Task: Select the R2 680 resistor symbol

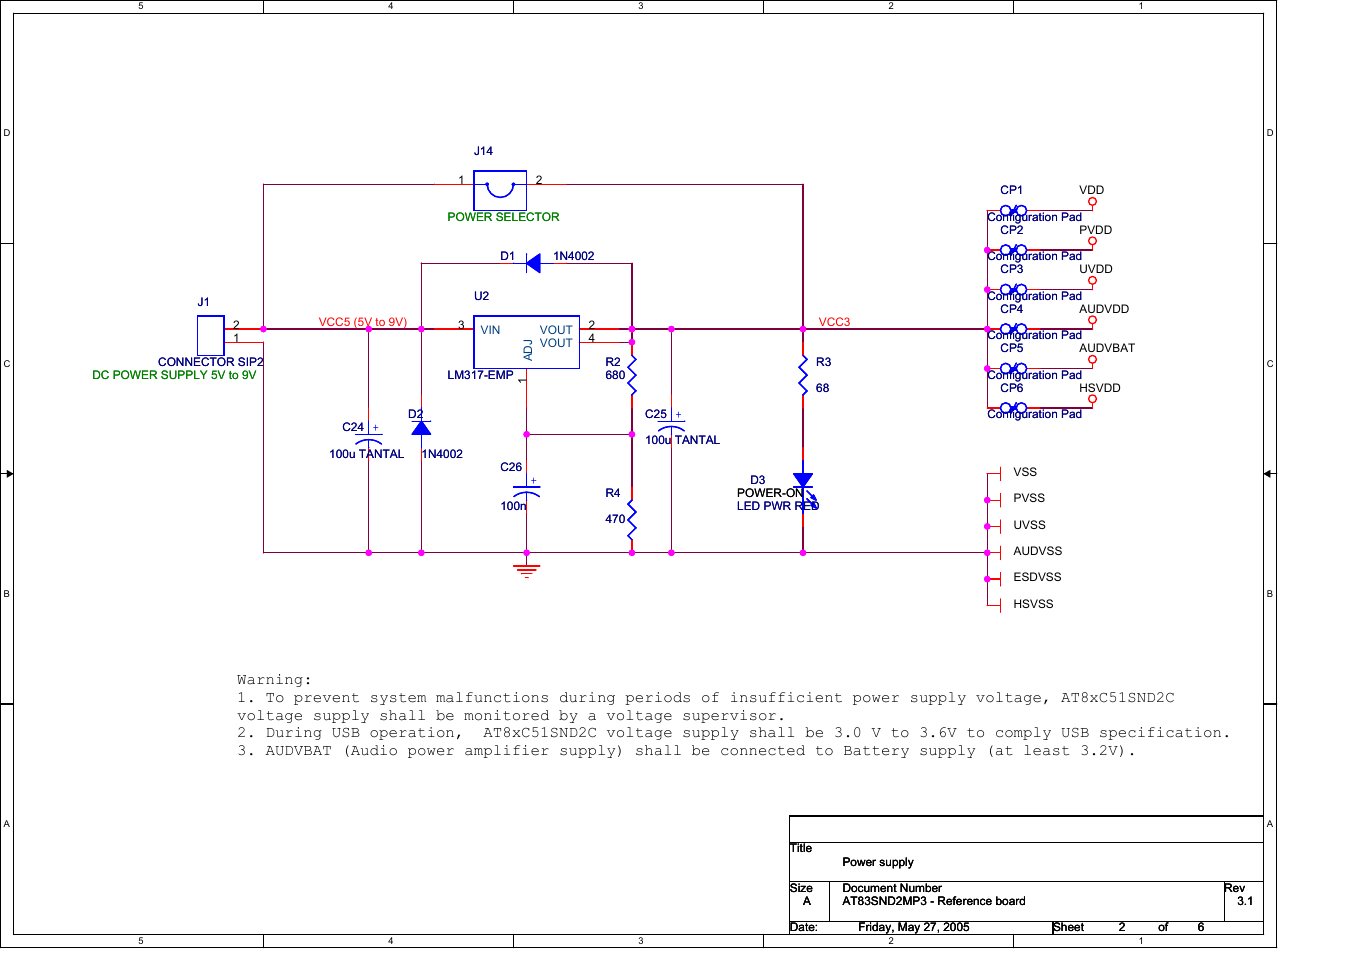Action: pyautogui.click(x=632, y=375)
